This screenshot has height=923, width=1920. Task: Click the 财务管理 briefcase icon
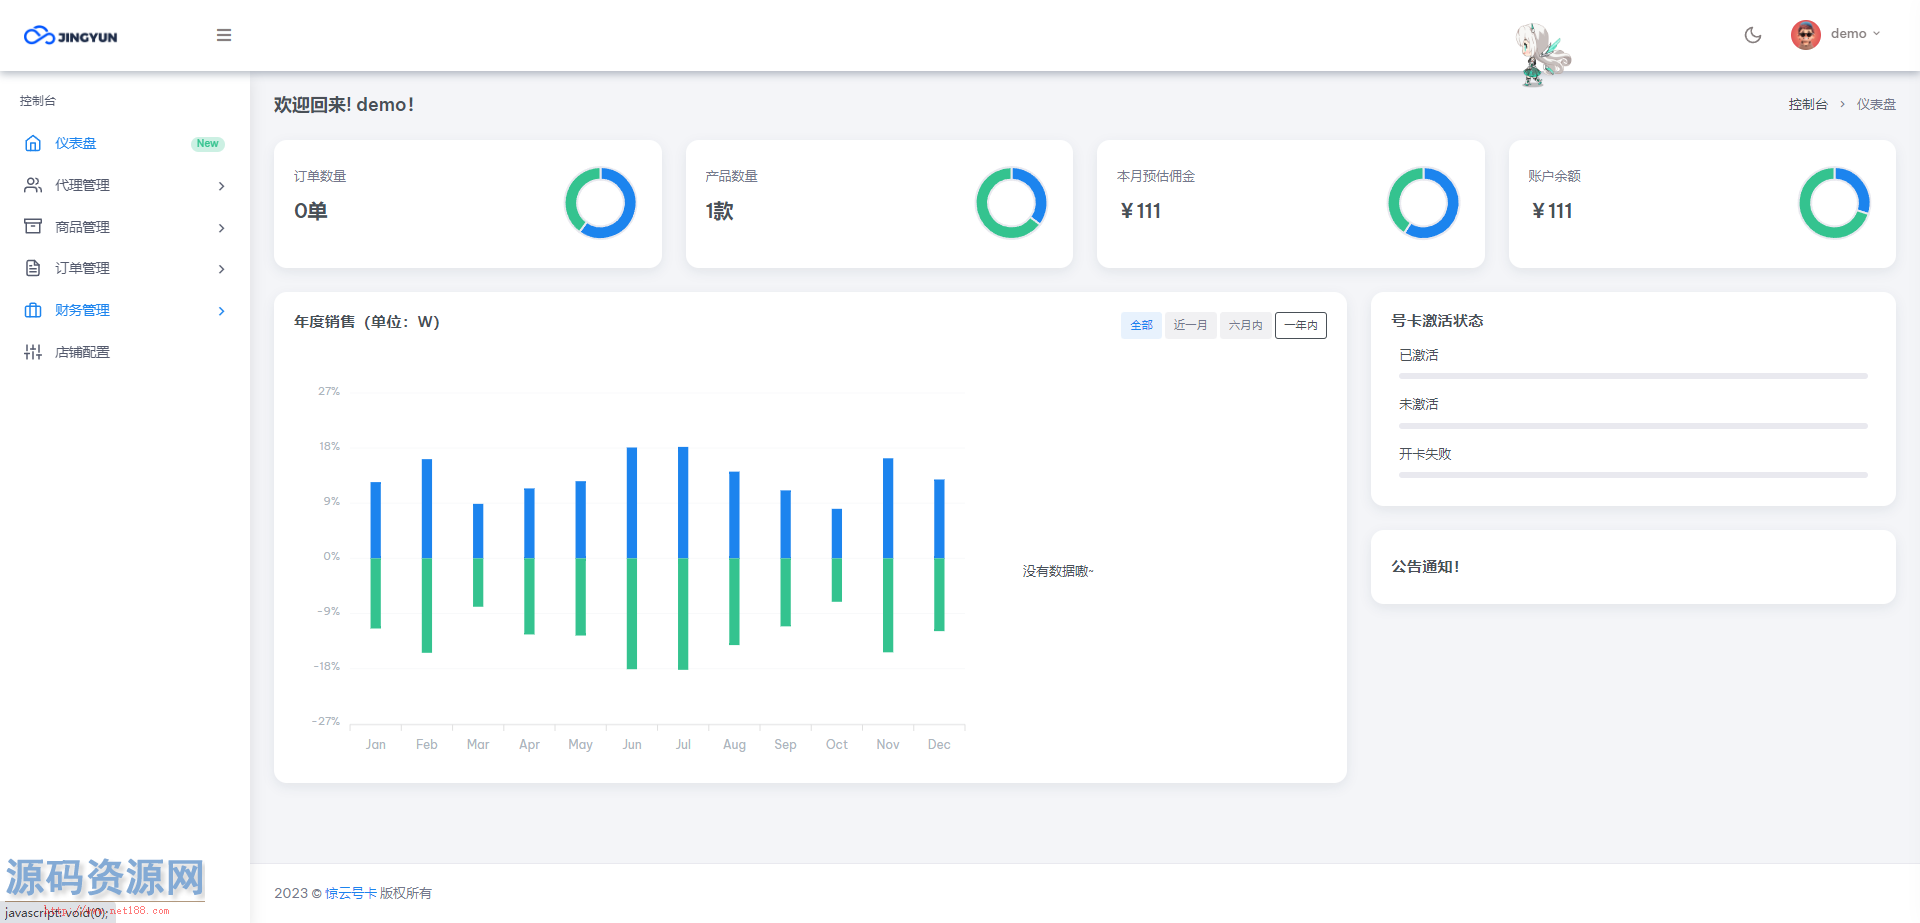pyautogui.click(x=33, y=310)
